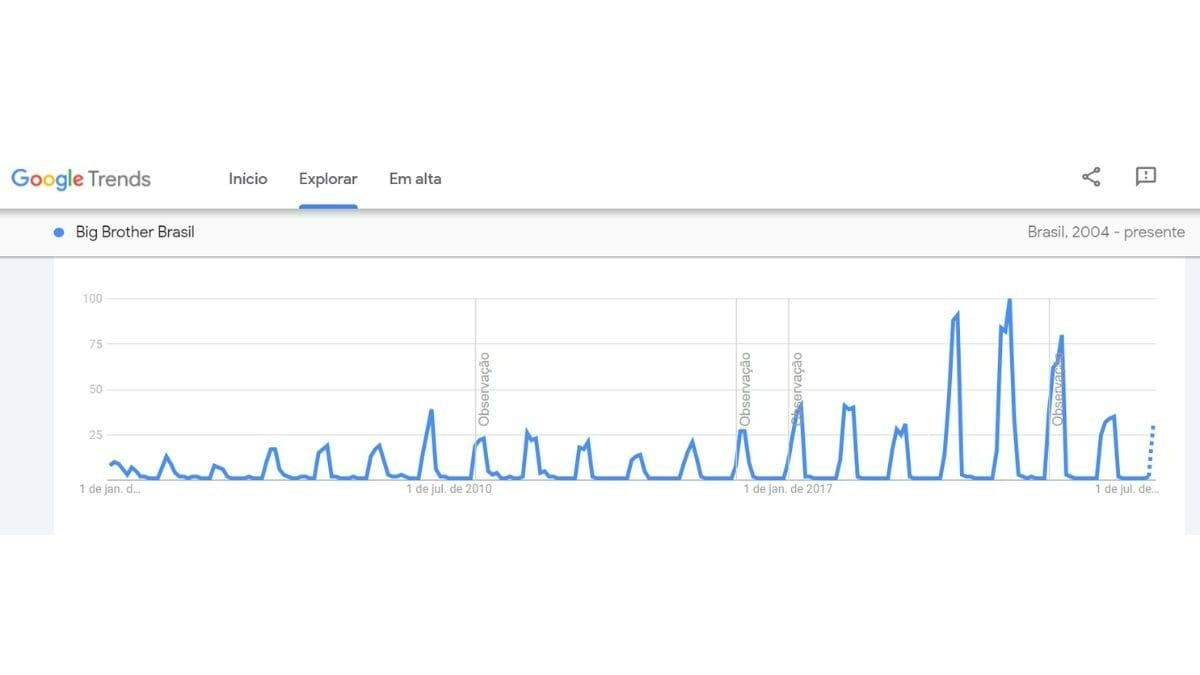
Task: Open the Em alta tab
Action: point(415,179)
